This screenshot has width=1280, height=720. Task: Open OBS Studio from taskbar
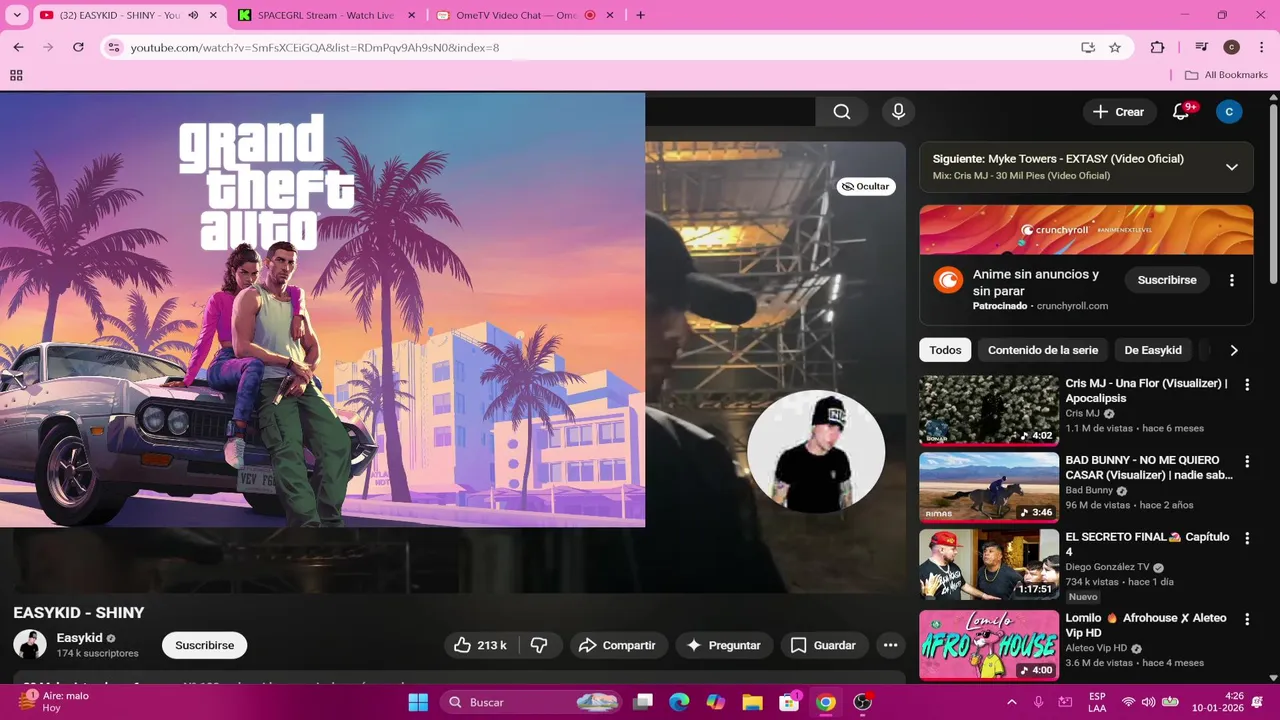pyautogui.click(x=863, y=702)
